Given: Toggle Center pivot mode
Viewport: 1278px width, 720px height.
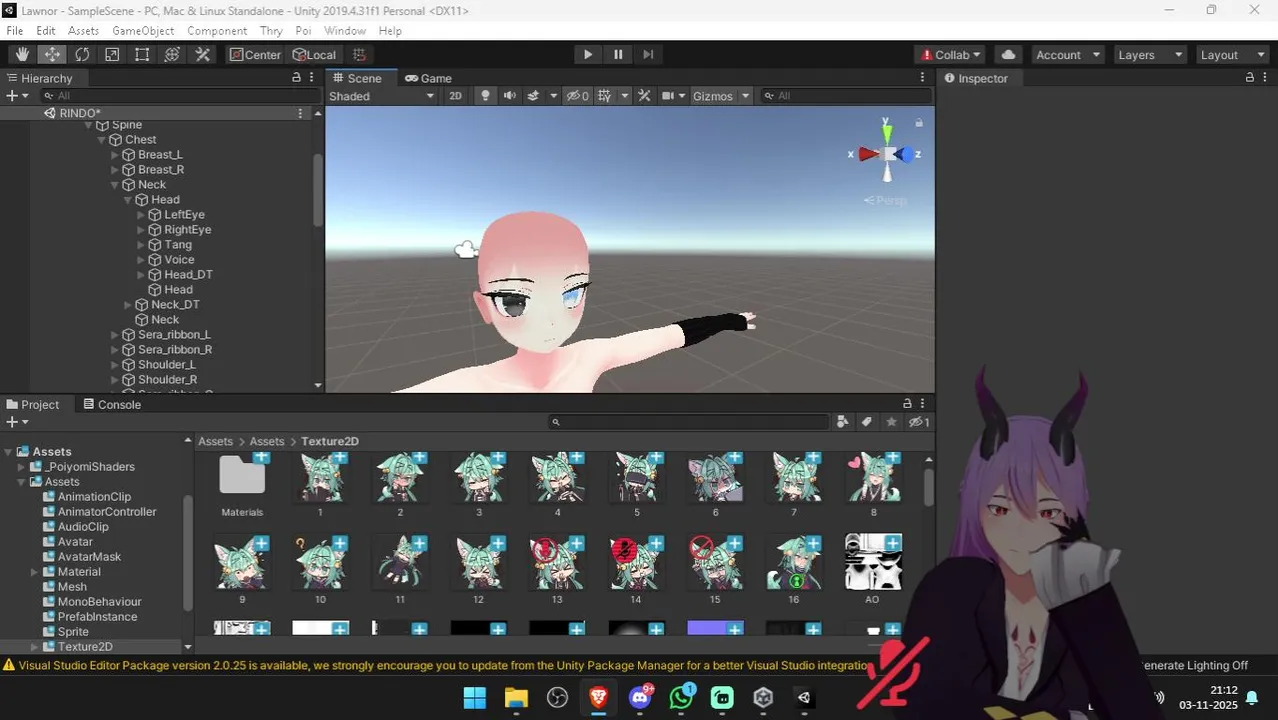Looking at the screenshot, I should tap(256, 55).
